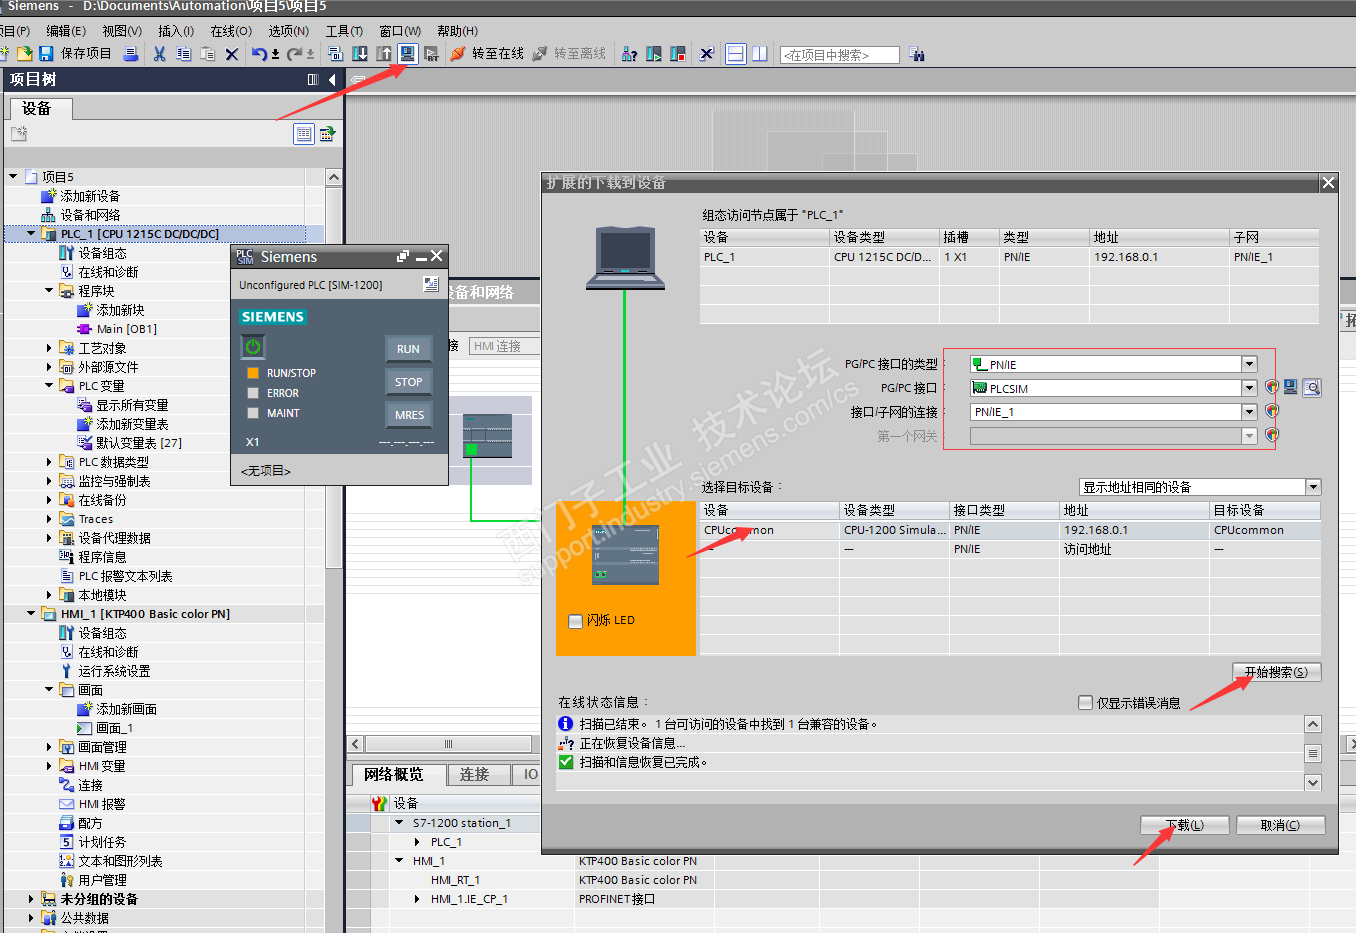Click the magnifier icon beside PLCSIM interface
The width and height of the screenshot is (1356, 933).
[x=1312, y=388]
